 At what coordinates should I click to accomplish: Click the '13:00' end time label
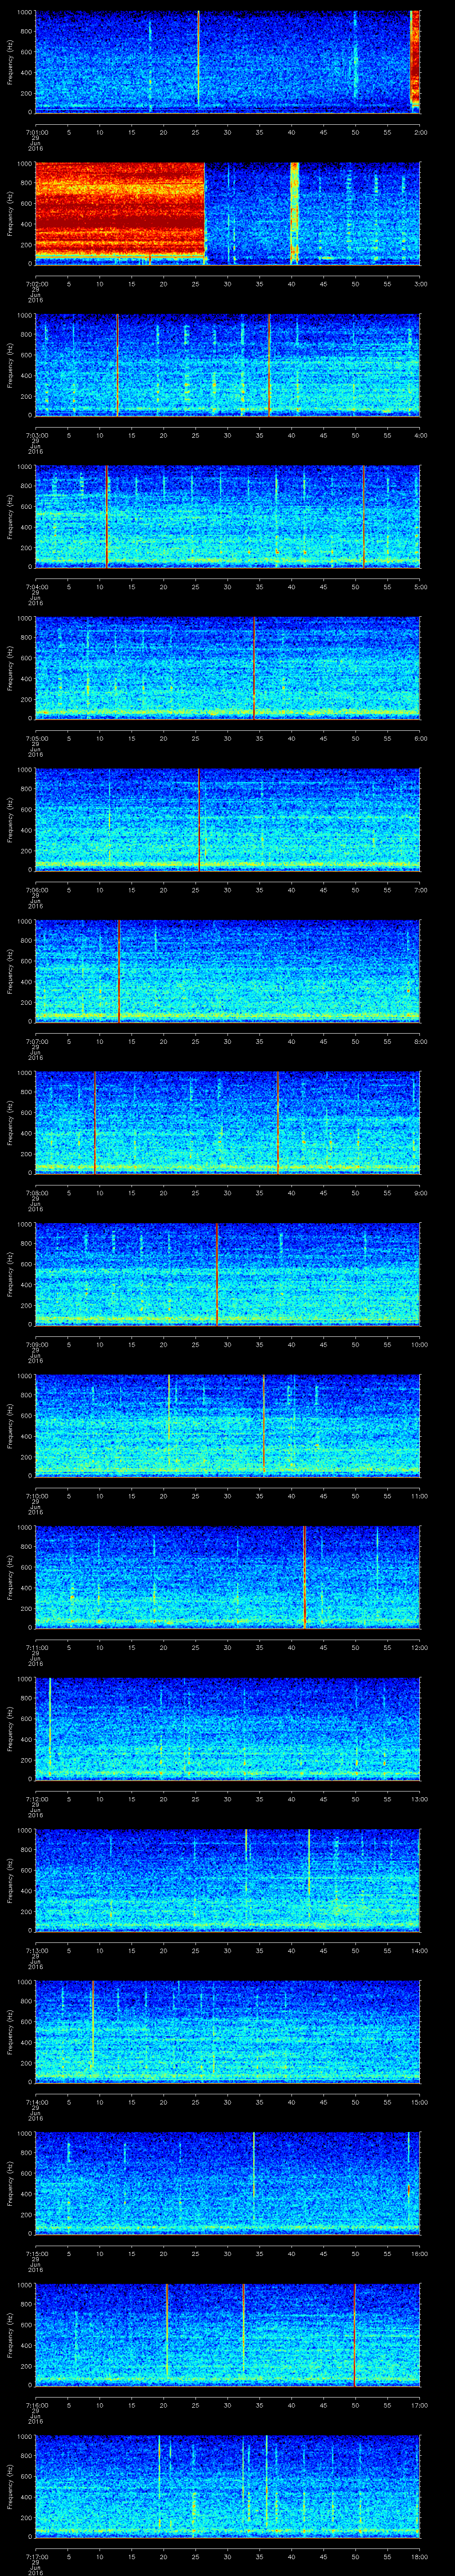[x=419, y=1799]
